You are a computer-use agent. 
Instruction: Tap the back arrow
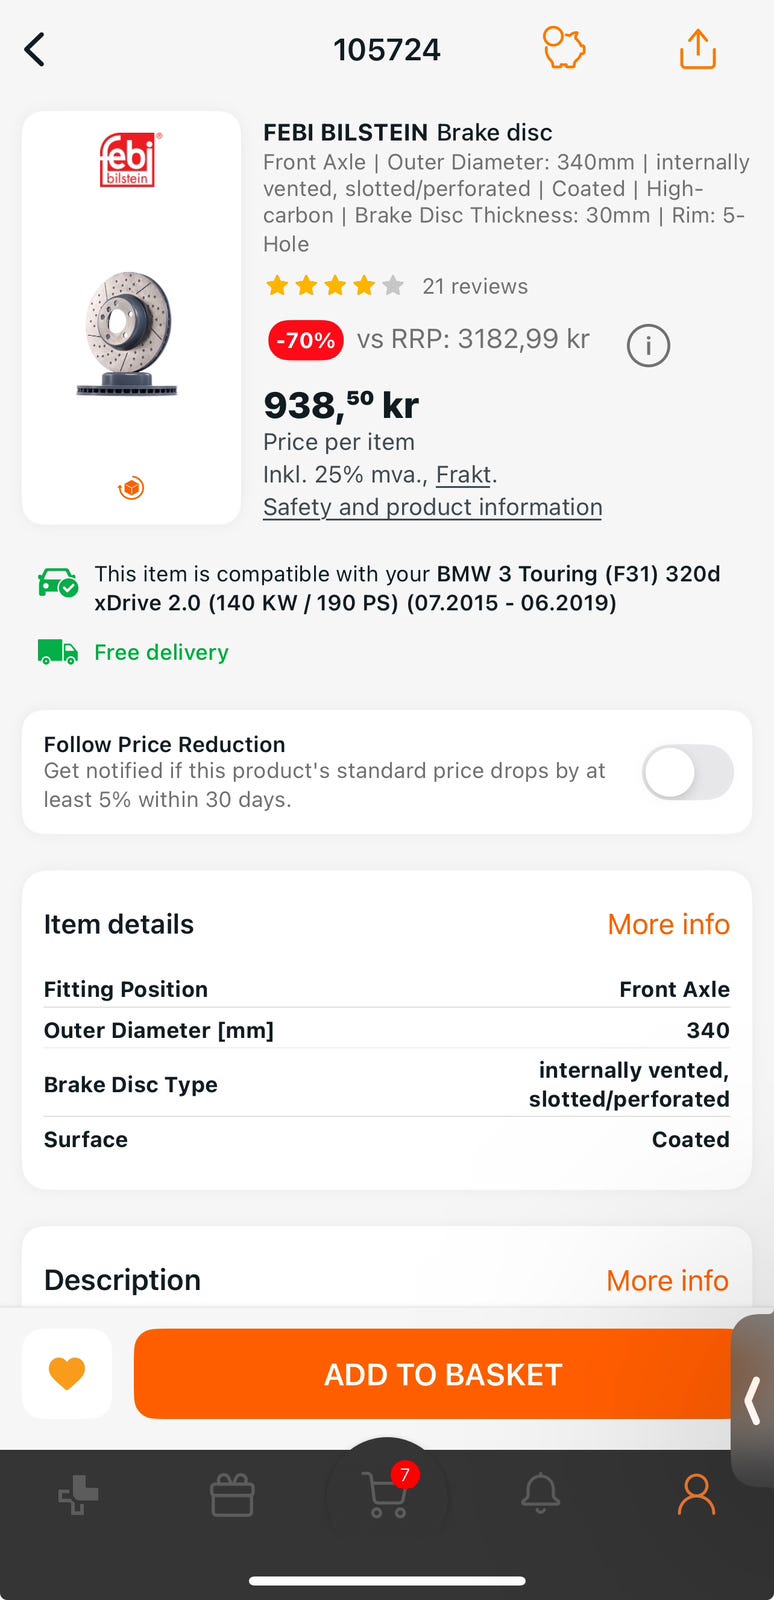(x=35, y=49)
